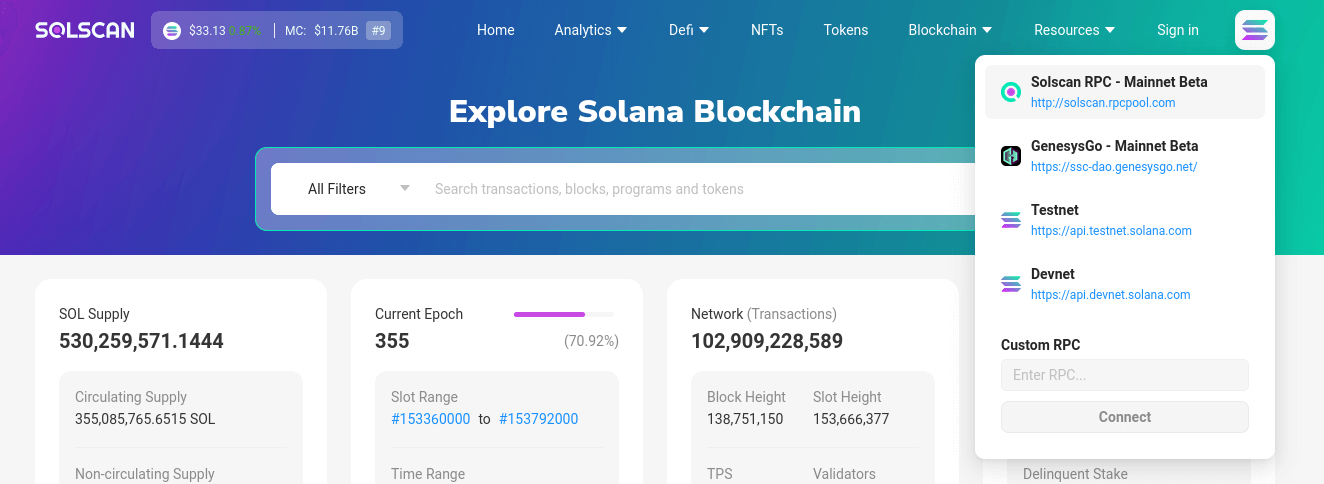The height and width of the screenshot is (484, 1324).
Task: Click the $33.13 SOL price
Action: 207,30
